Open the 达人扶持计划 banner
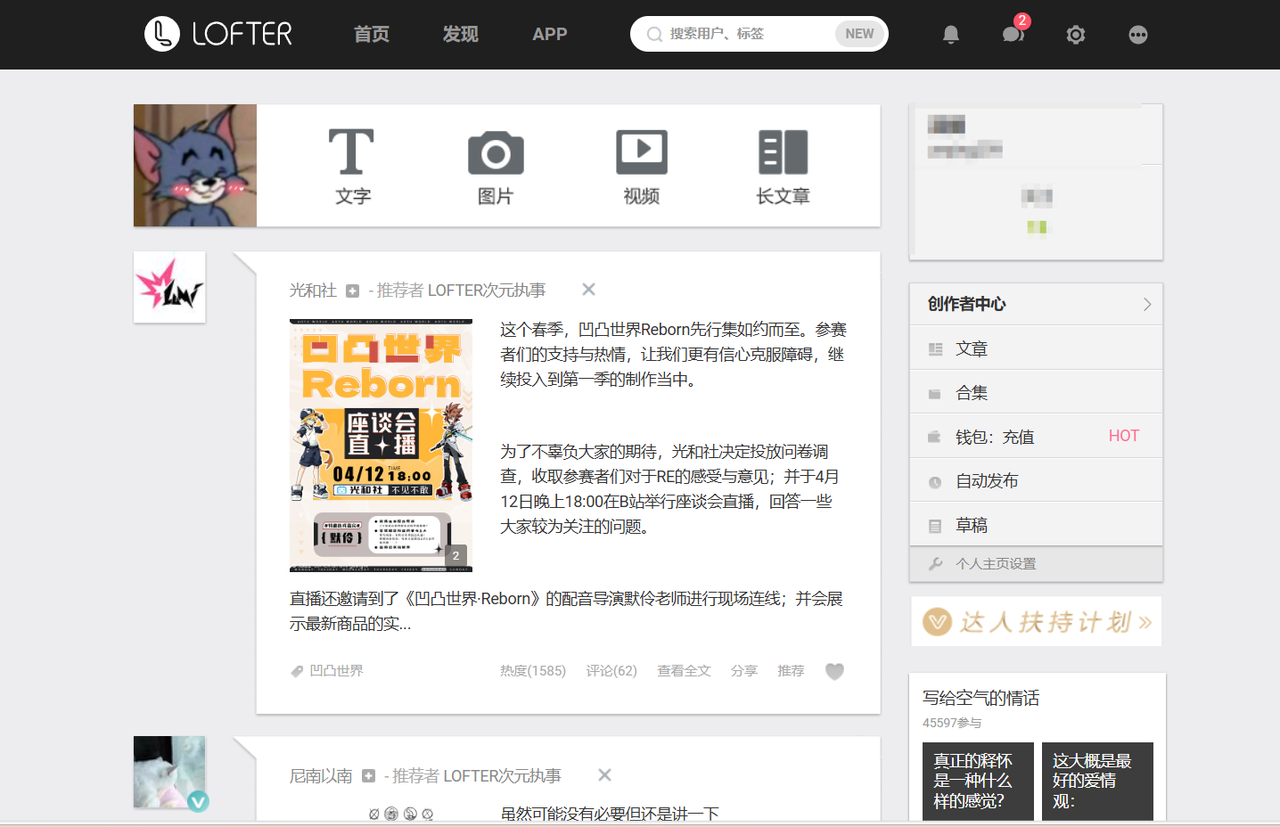1280x827 pixels. coord(1036,621)
